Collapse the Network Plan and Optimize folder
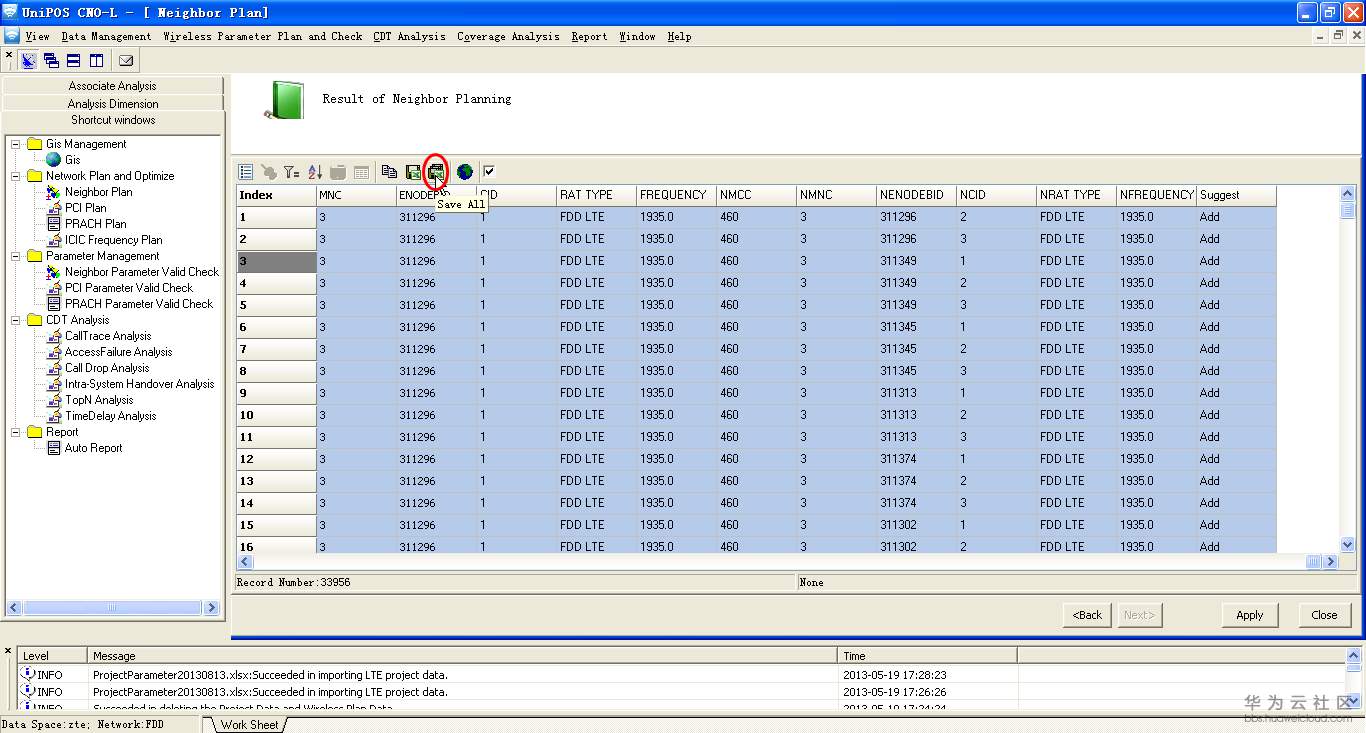This screenshot has height=733, width=1366. (x=16, y=176)
